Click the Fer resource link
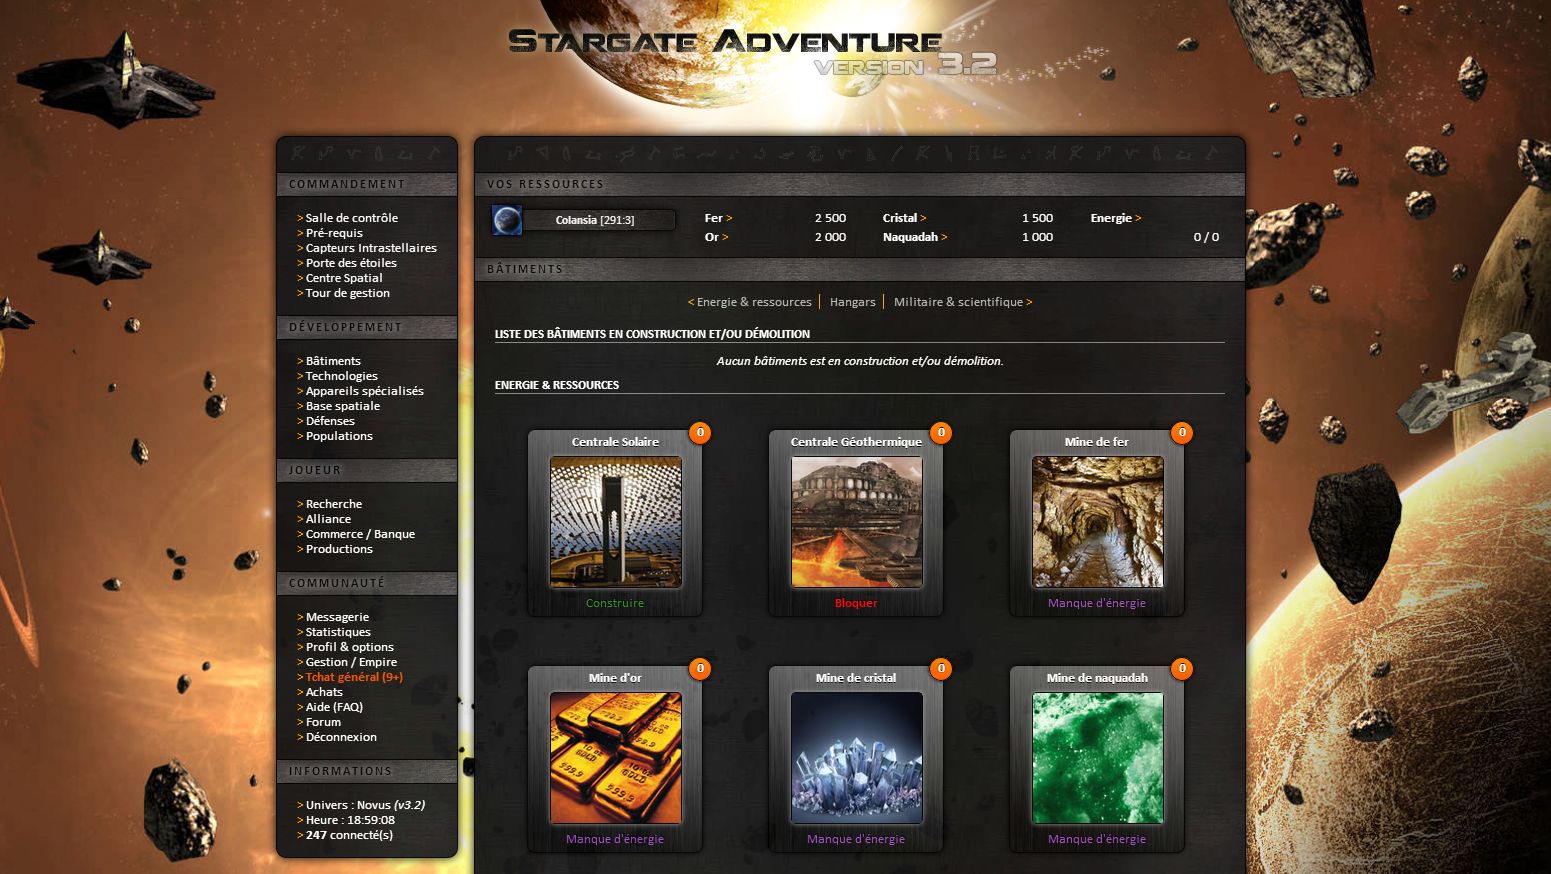The height and width of the screenshot is (874, 1551). tap(718, 218)
